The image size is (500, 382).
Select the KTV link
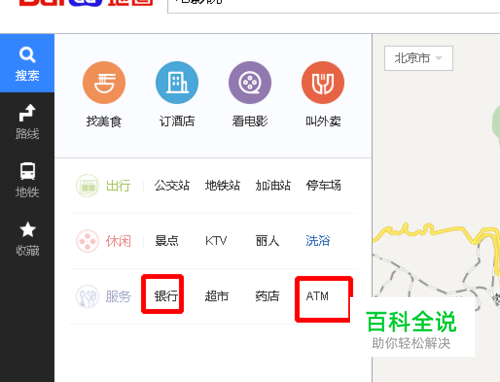click(216, 241)
